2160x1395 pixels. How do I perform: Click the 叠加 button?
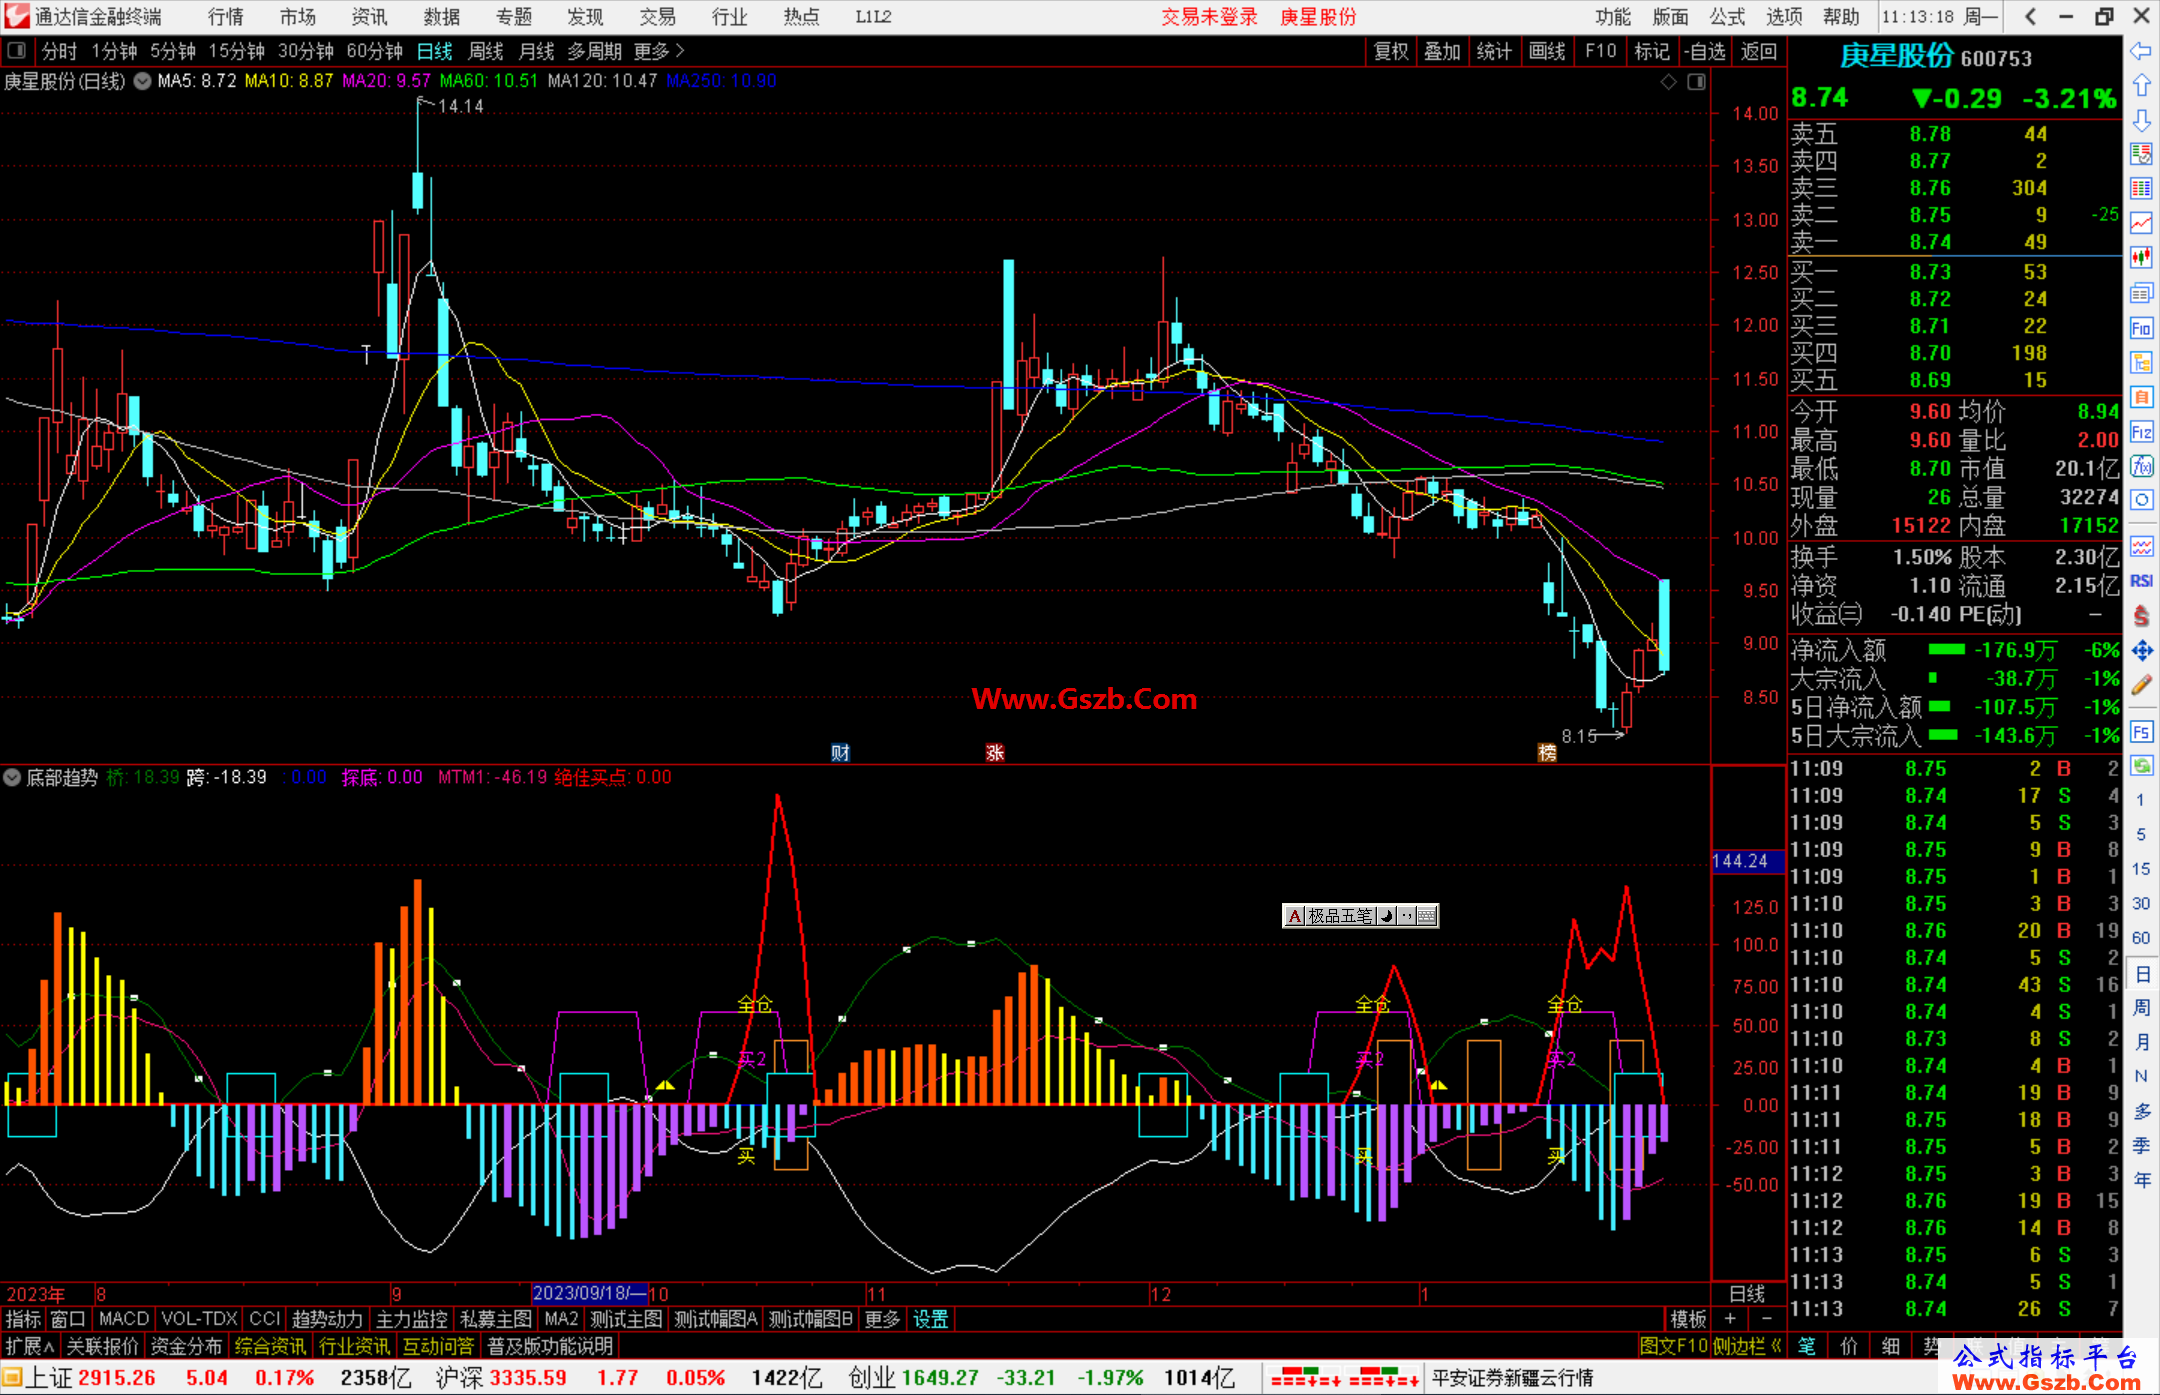pos(1443,51)
